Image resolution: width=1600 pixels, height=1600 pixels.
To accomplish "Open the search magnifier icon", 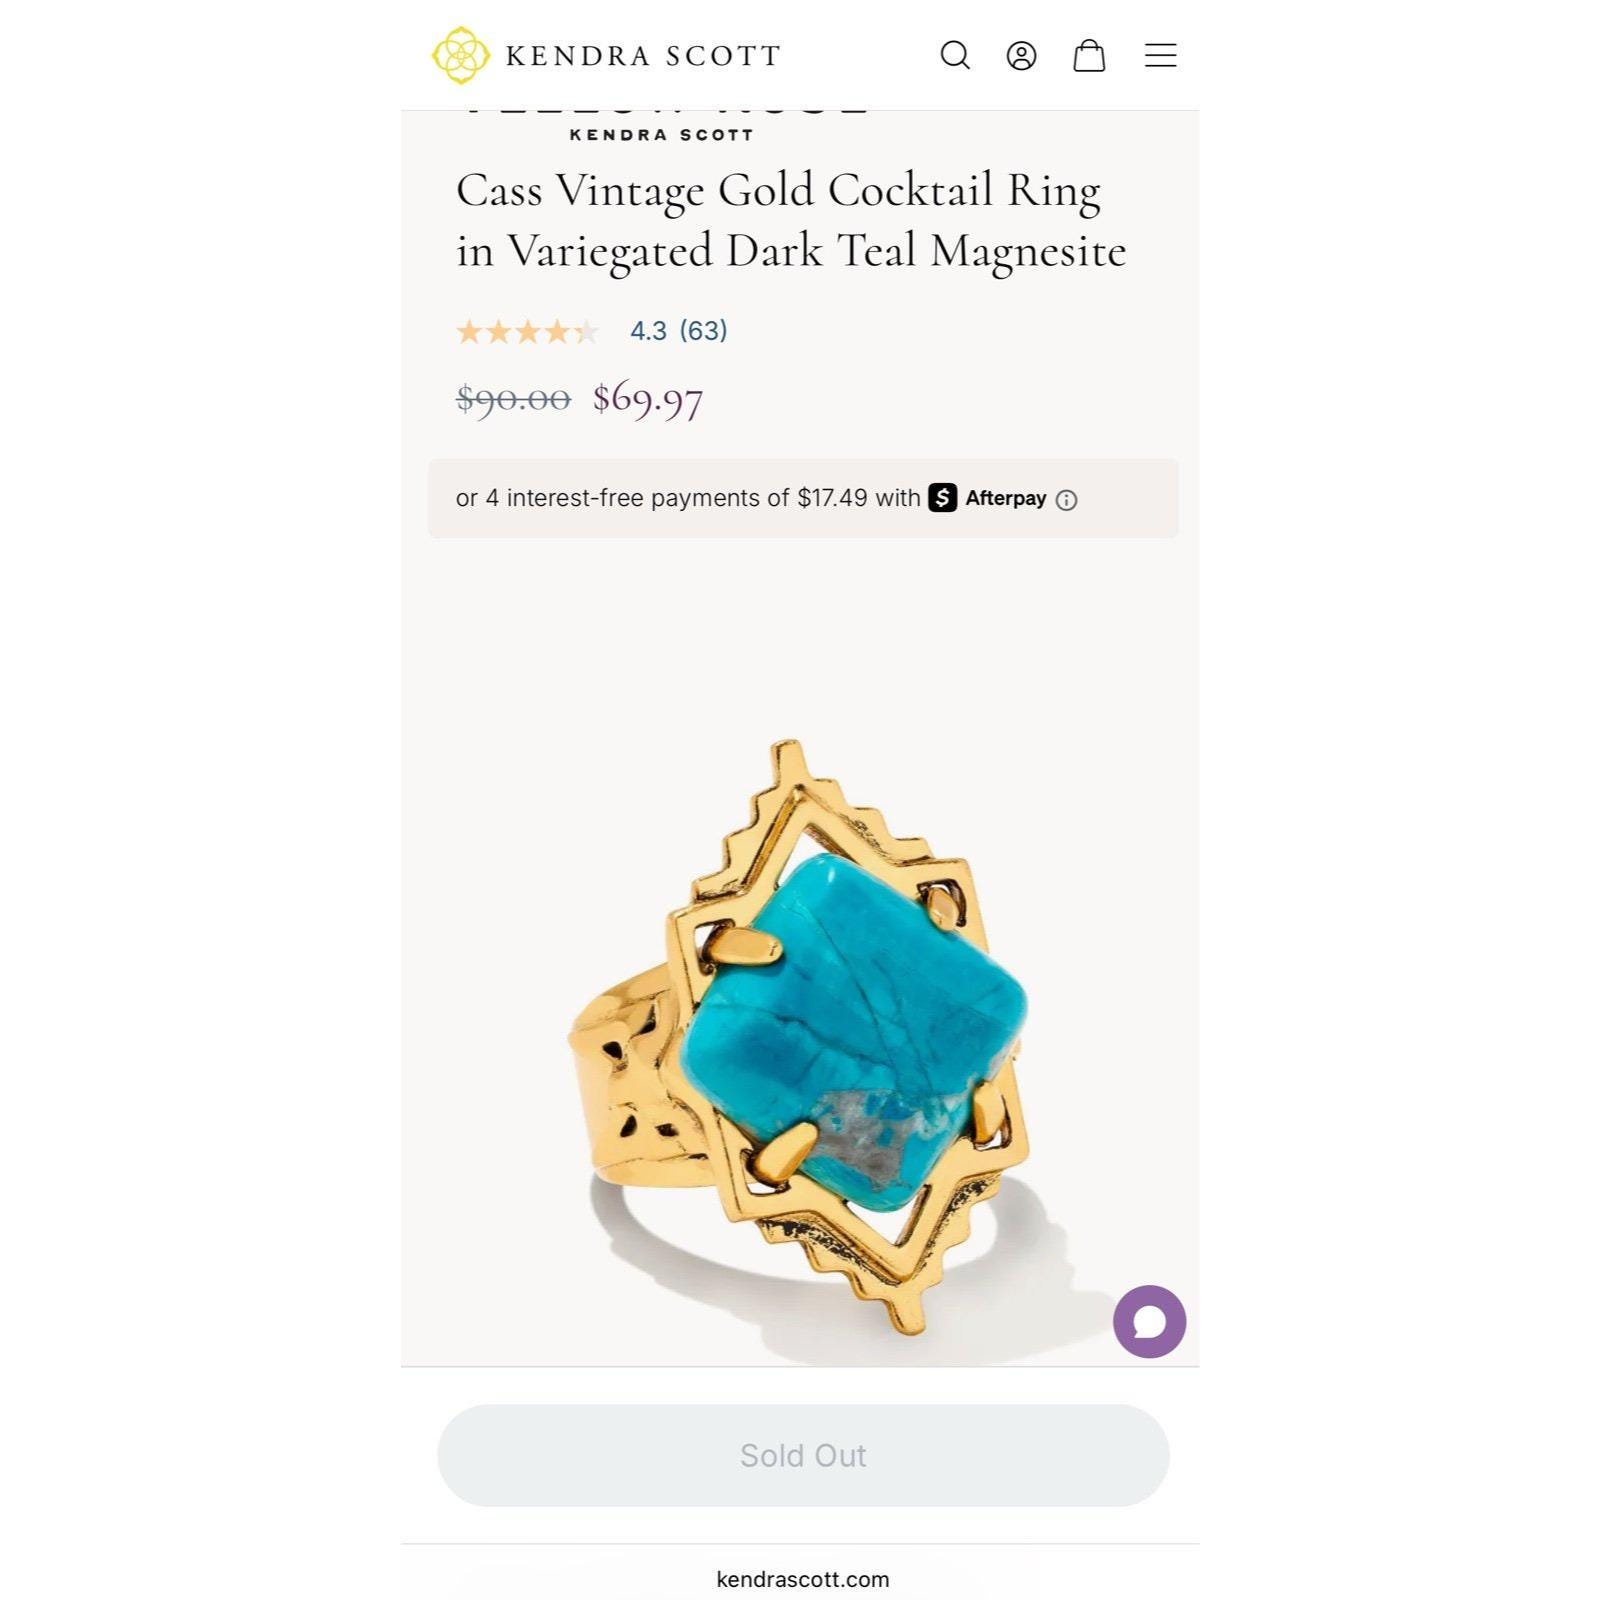I will point(955,55).
